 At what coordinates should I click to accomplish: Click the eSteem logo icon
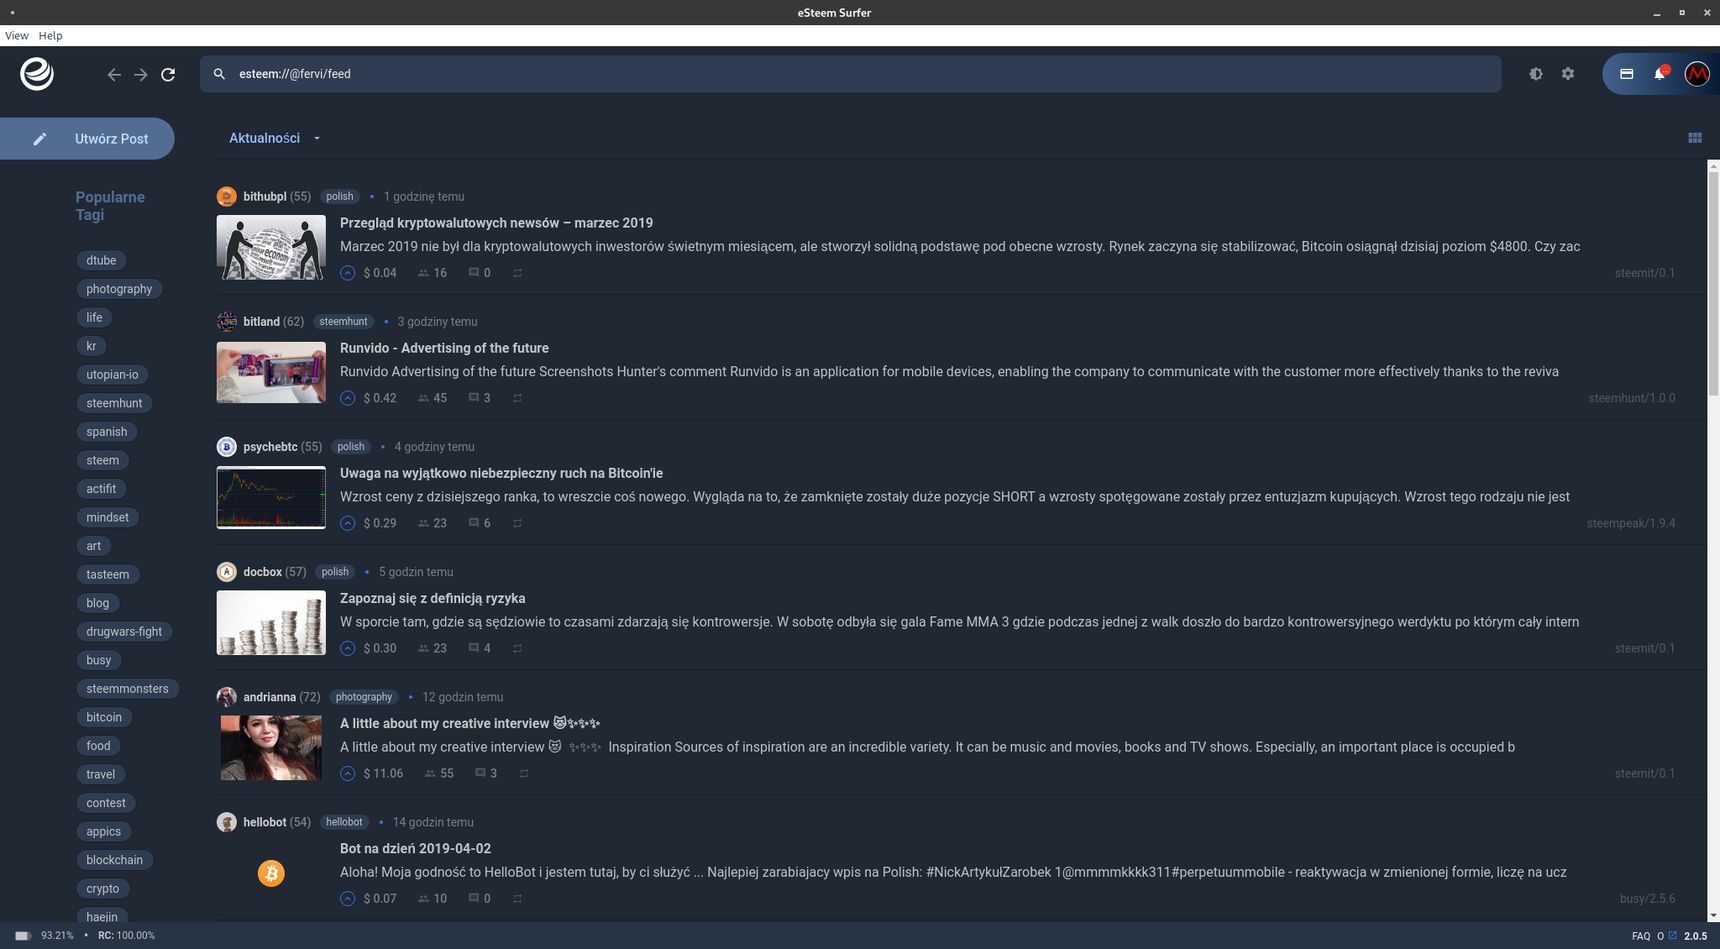tap(37, 74)
